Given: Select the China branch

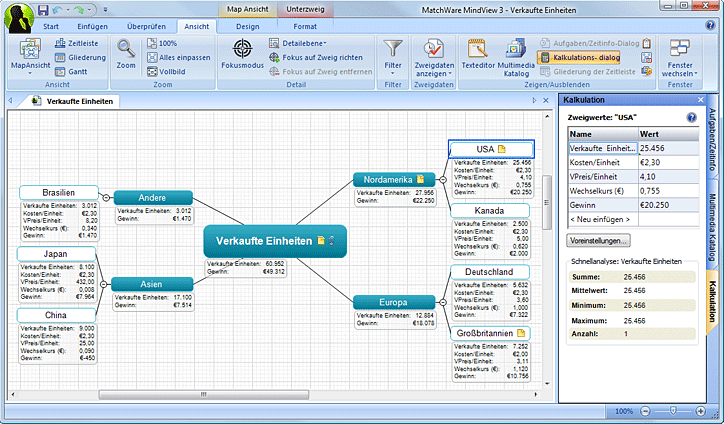Looking at the screenshot, I should click(x=56, y=315).
